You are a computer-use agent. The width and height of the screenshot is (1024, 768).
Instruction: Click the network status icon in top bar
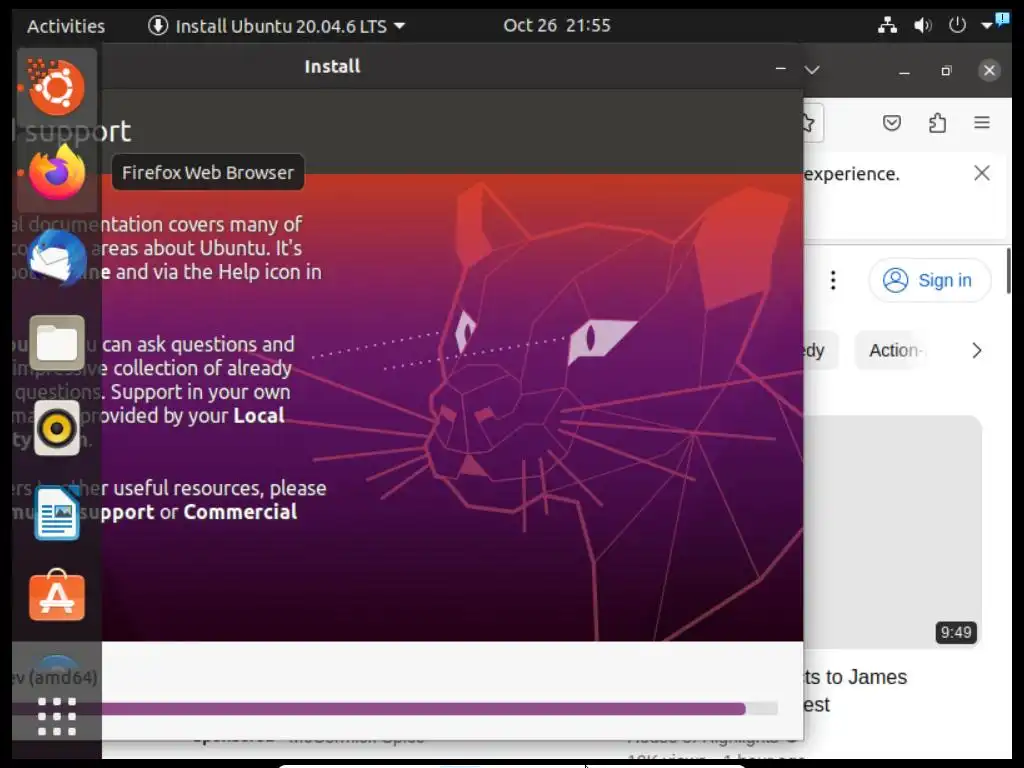click(x=887, y=25)
